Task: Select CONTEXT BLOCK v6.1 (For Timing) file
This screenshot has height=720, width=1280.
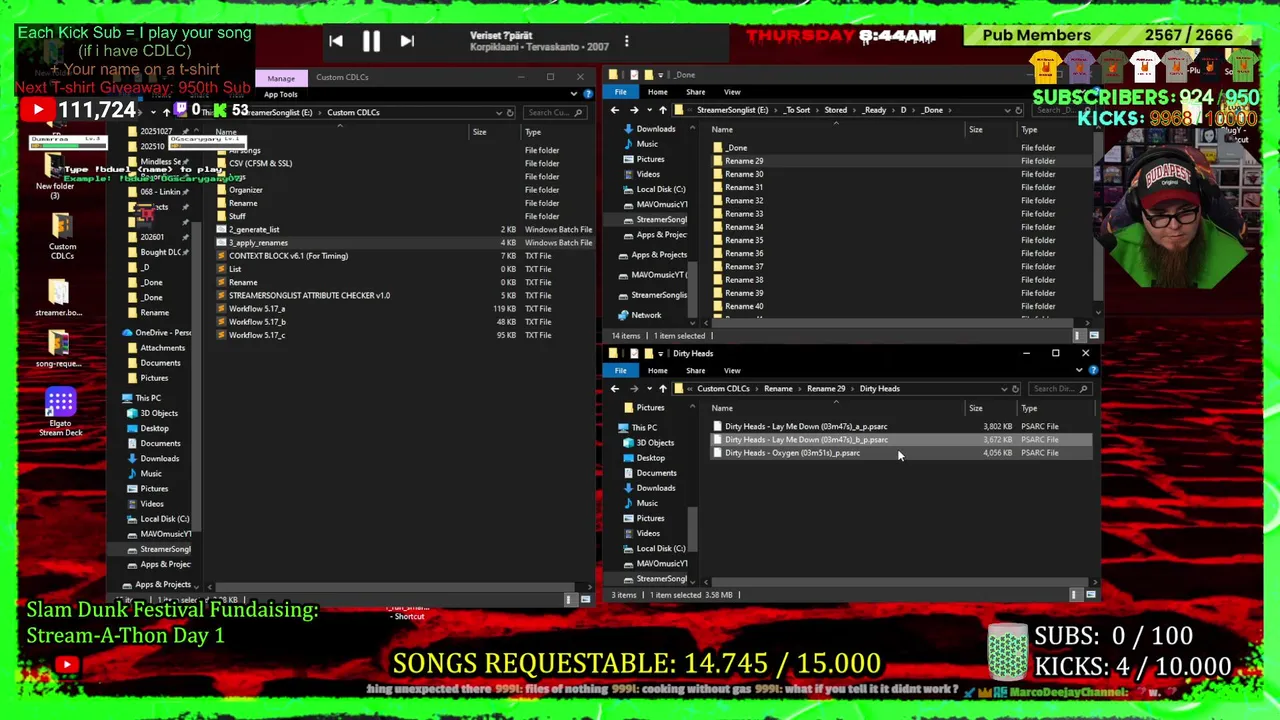Action: coord(288,256)
